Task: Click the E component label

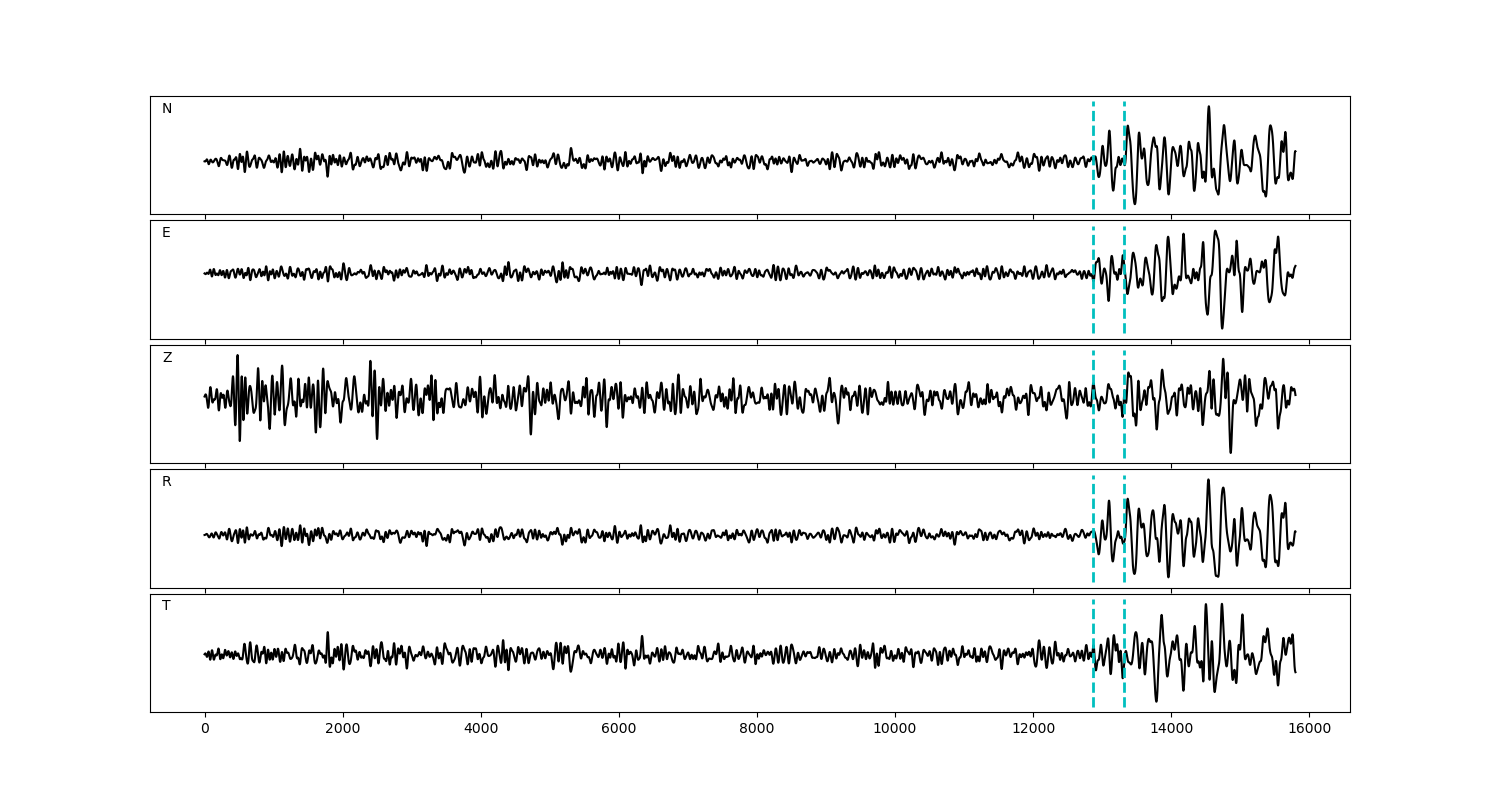Action: [166, 233]
